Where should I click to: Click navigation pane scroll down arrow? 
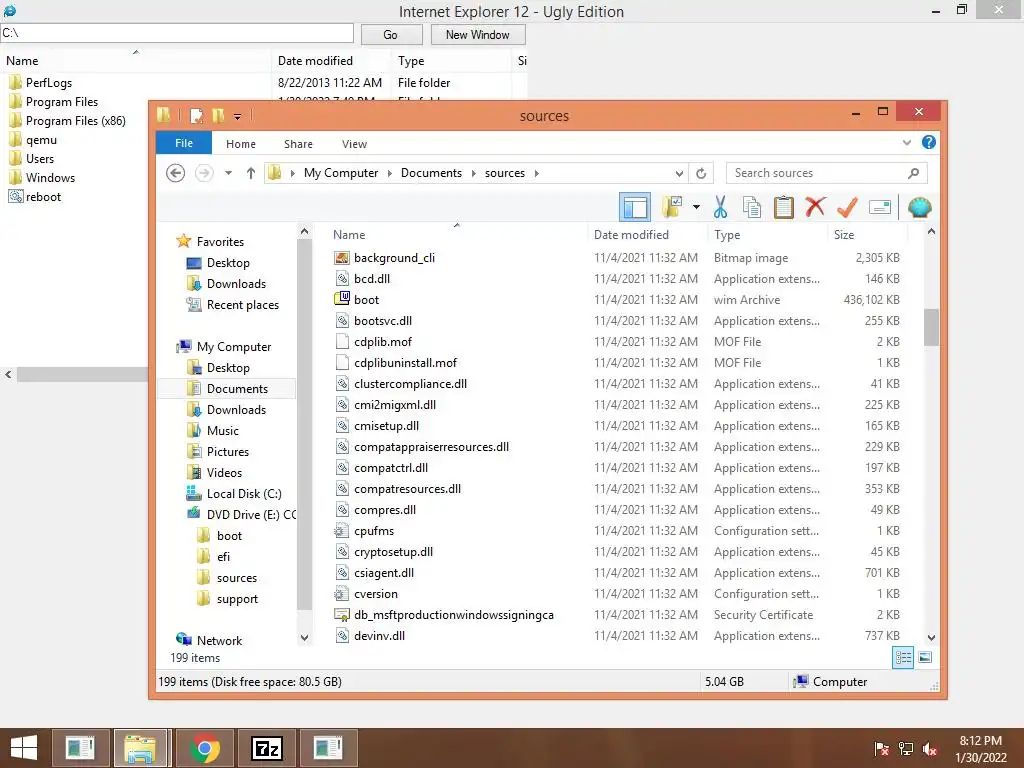click(x=304, y=637)
